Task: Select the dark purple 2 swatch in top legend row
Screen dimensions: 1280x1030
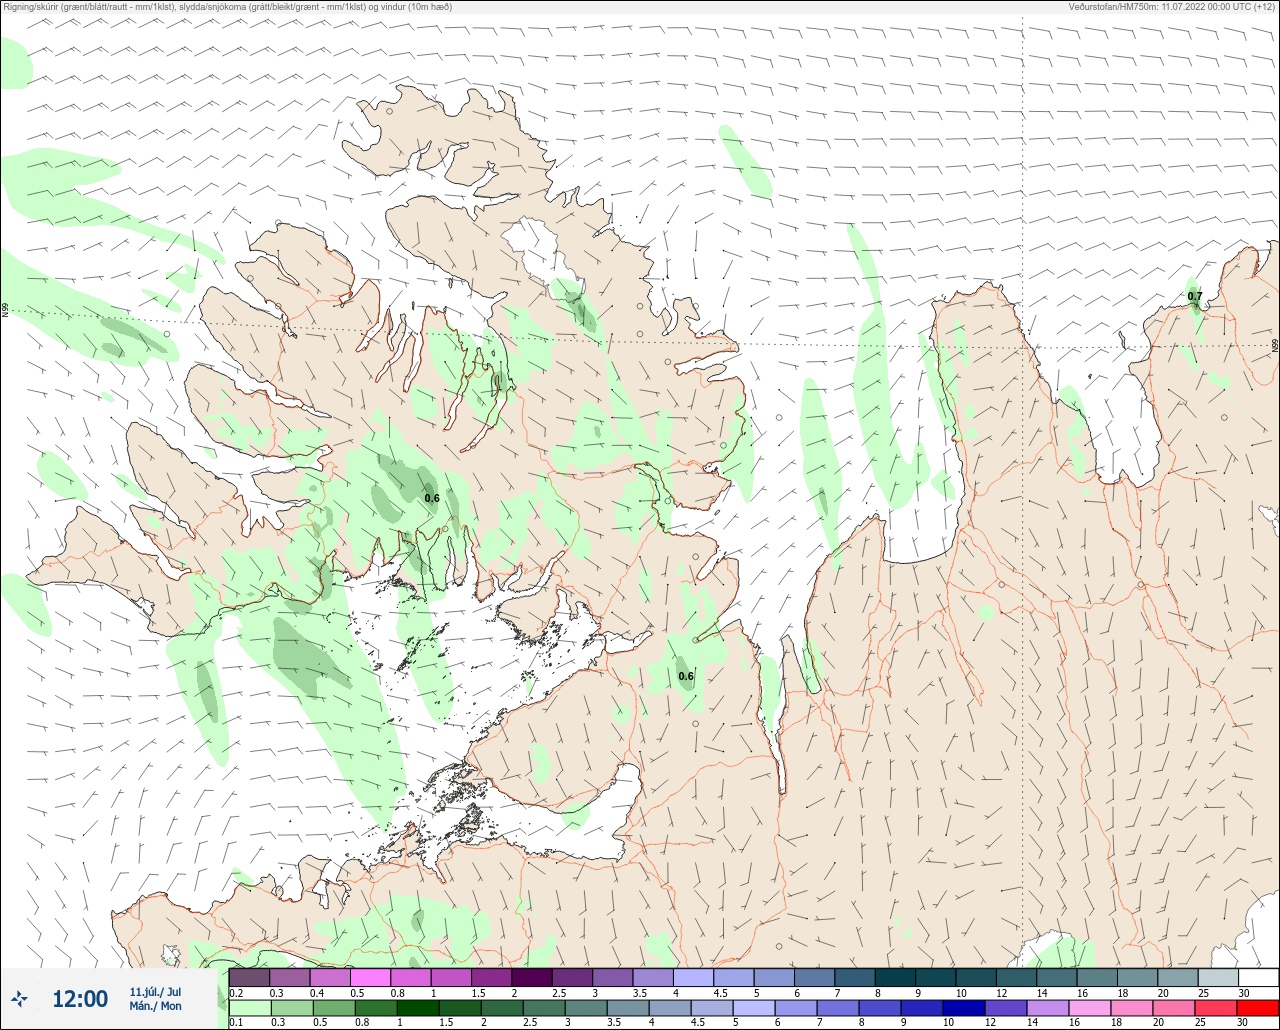Action: (532, 978)
